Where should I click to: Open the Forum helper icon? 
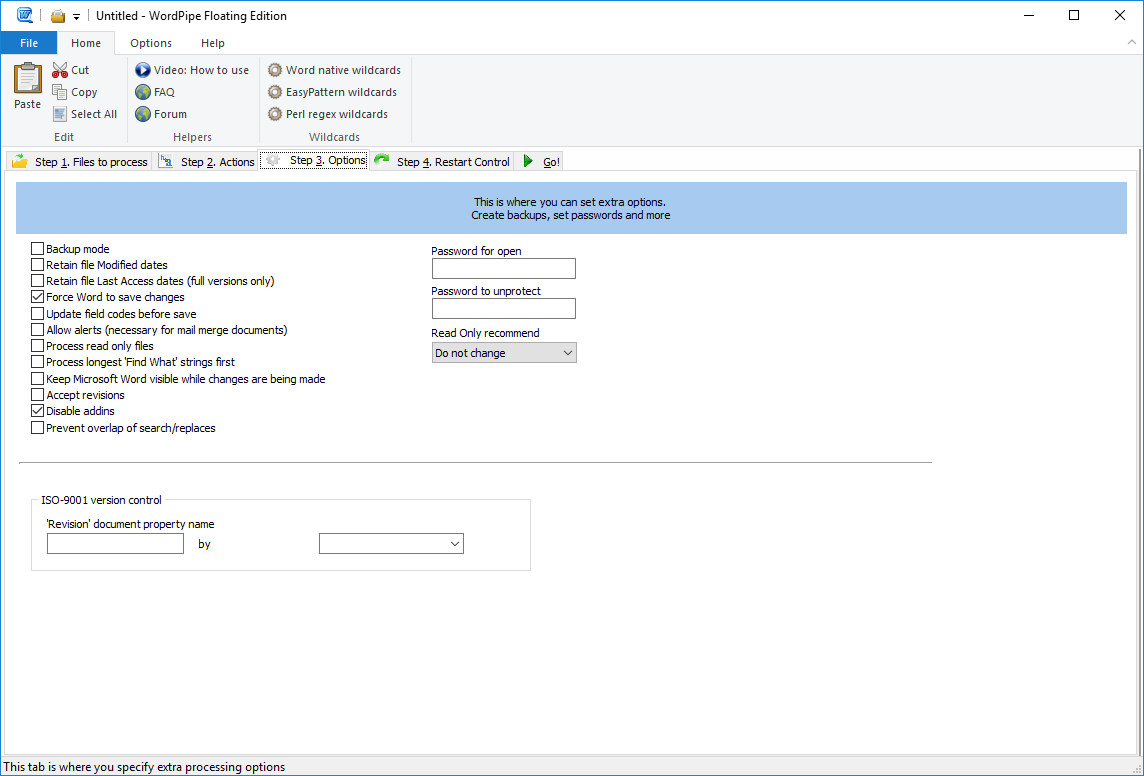(143, 114)
